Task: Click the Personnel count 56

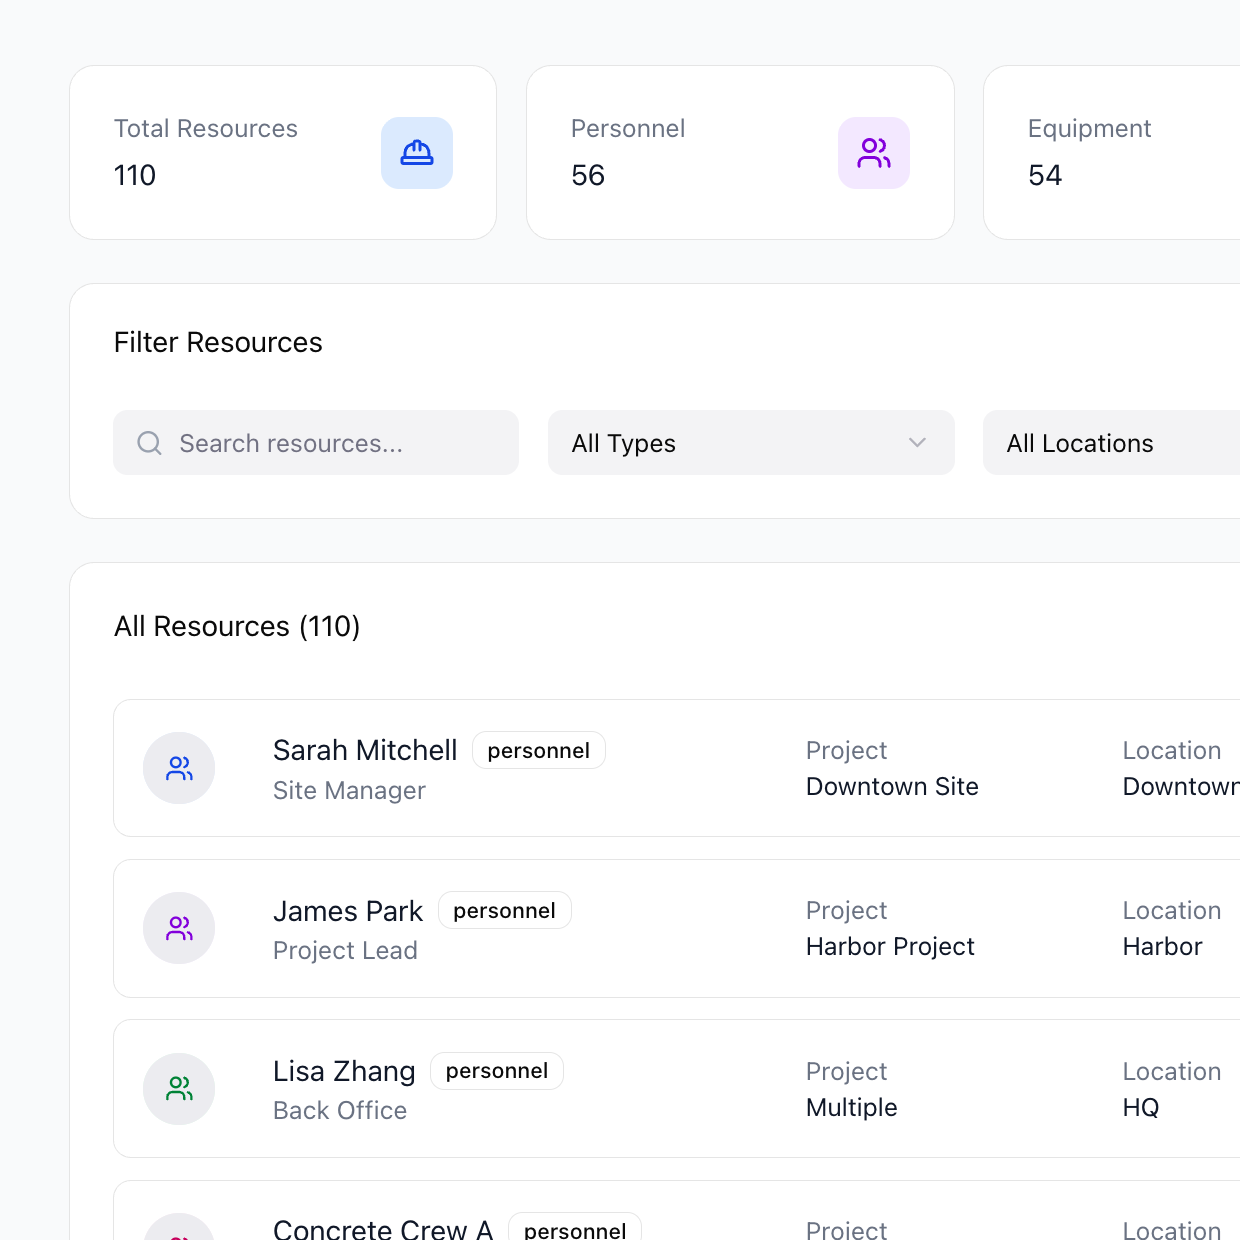Action: point(588,175)
